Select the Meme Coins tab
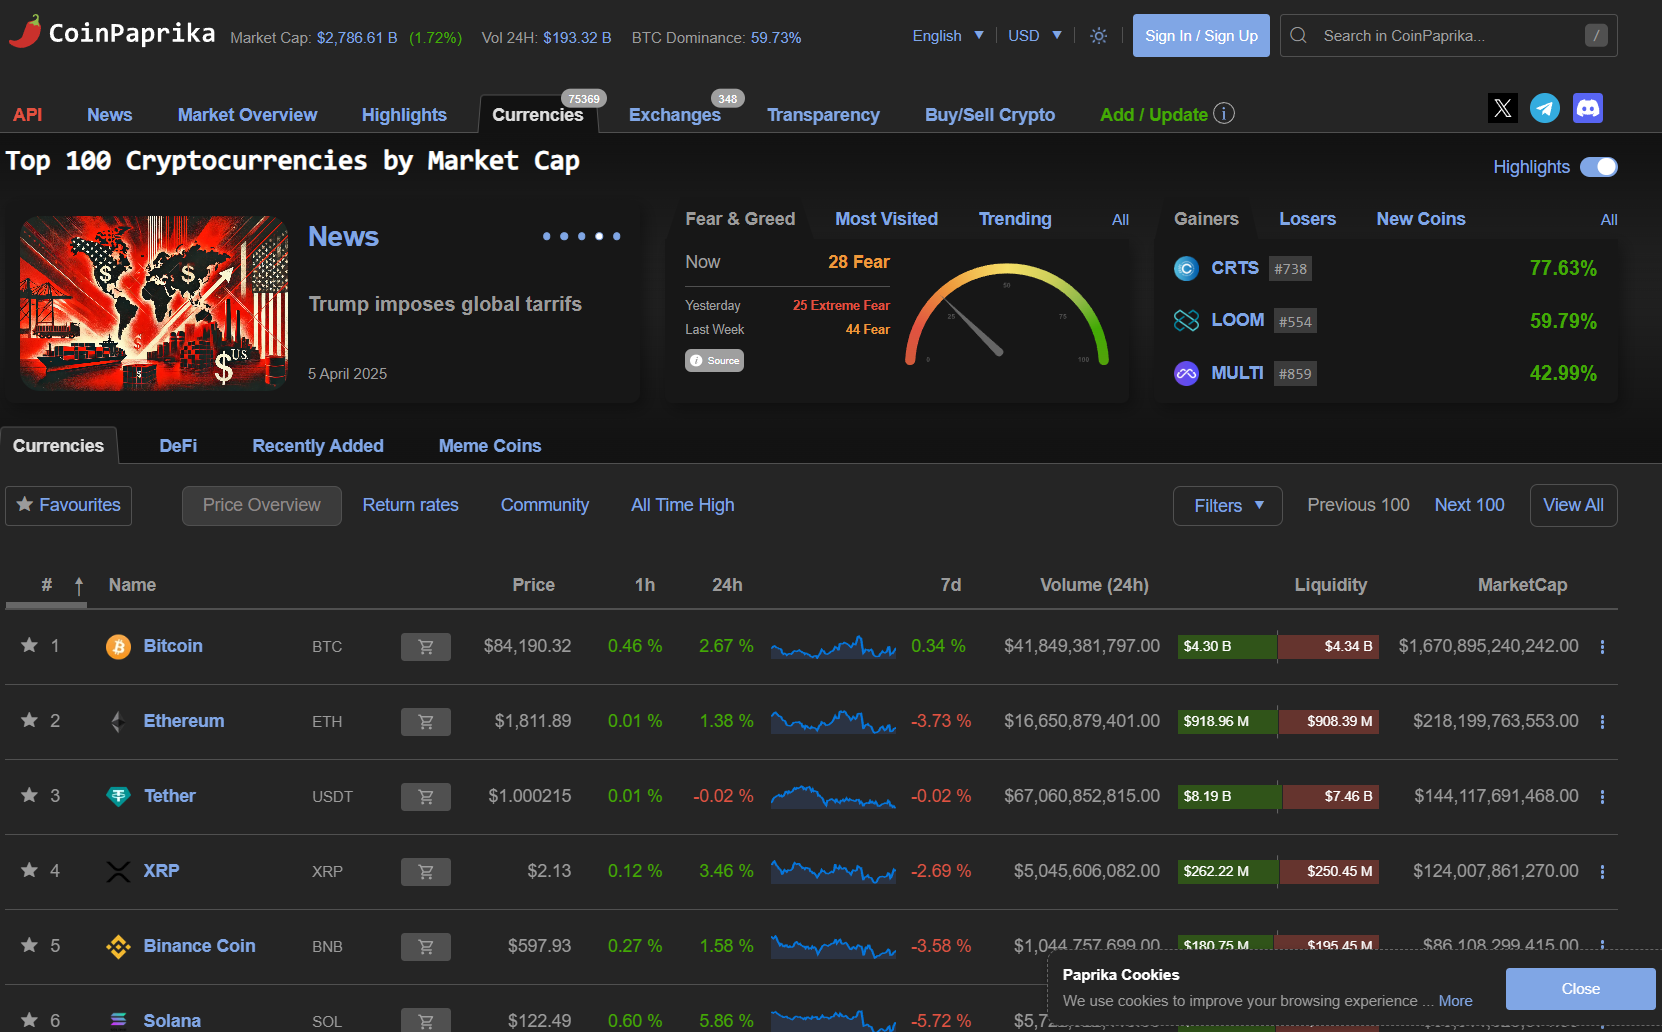Image resolution: width=1662 pixels, height=1032 pixels. tap(490, 446)
